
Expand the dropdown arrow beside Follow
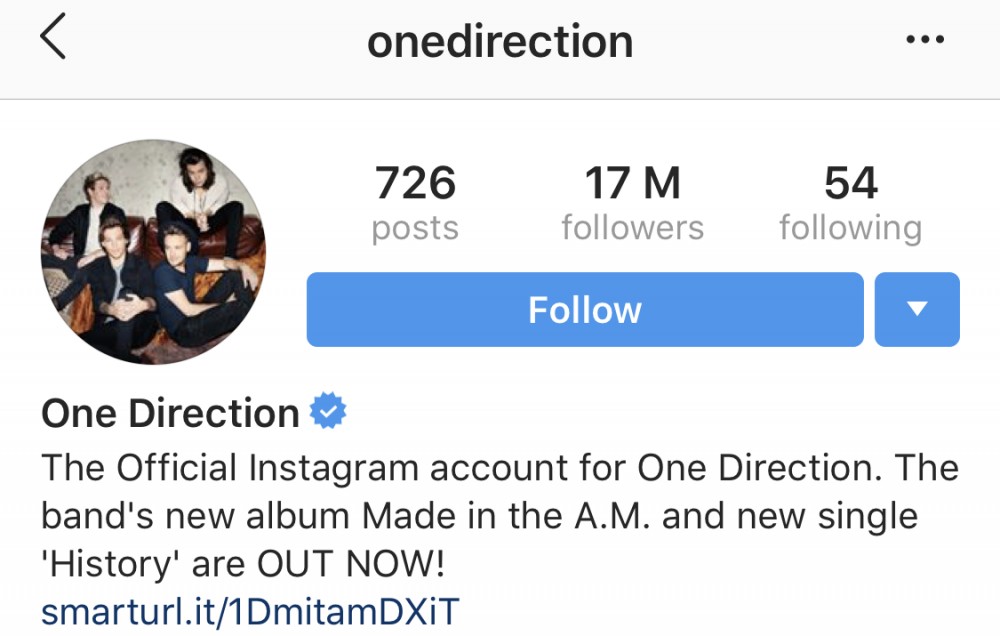[x=917, y=310]
